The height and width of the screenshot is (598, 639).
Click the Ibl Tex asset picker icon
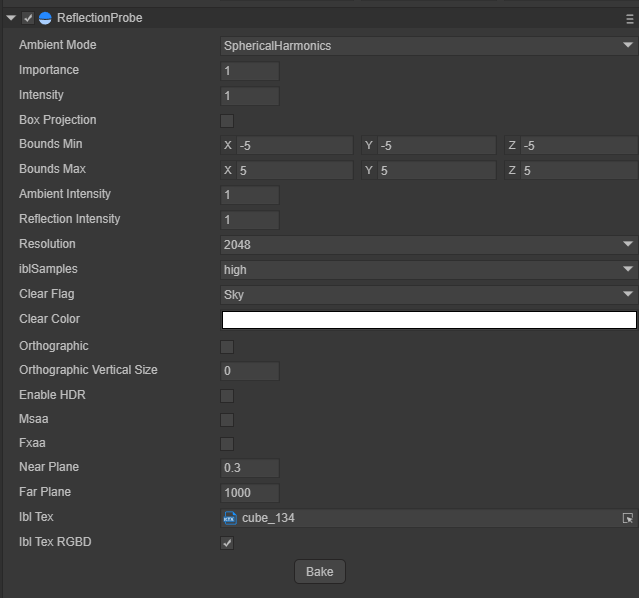click(x=627, y=518)
